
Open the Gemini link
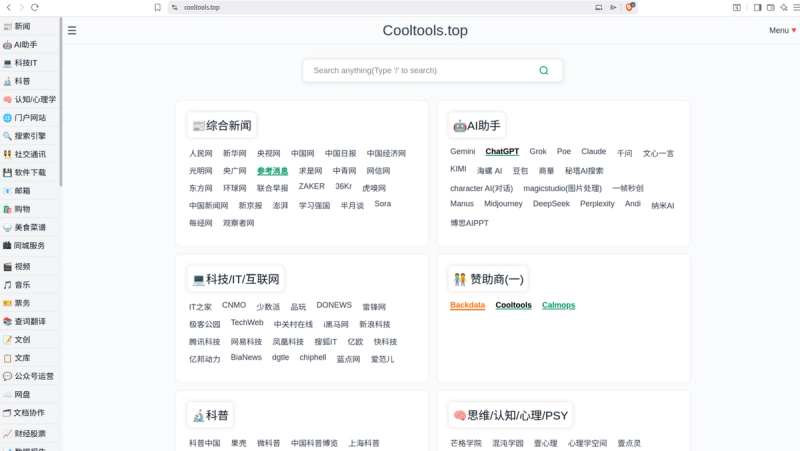(x=463, y=152)
